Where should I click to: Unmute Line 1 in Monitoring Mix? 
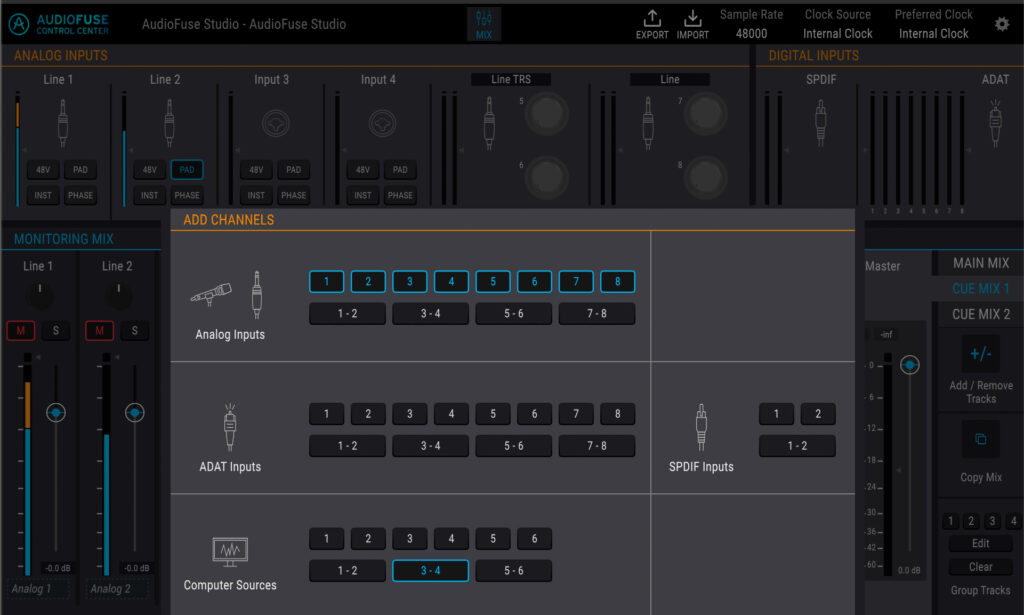coord(21,330)
